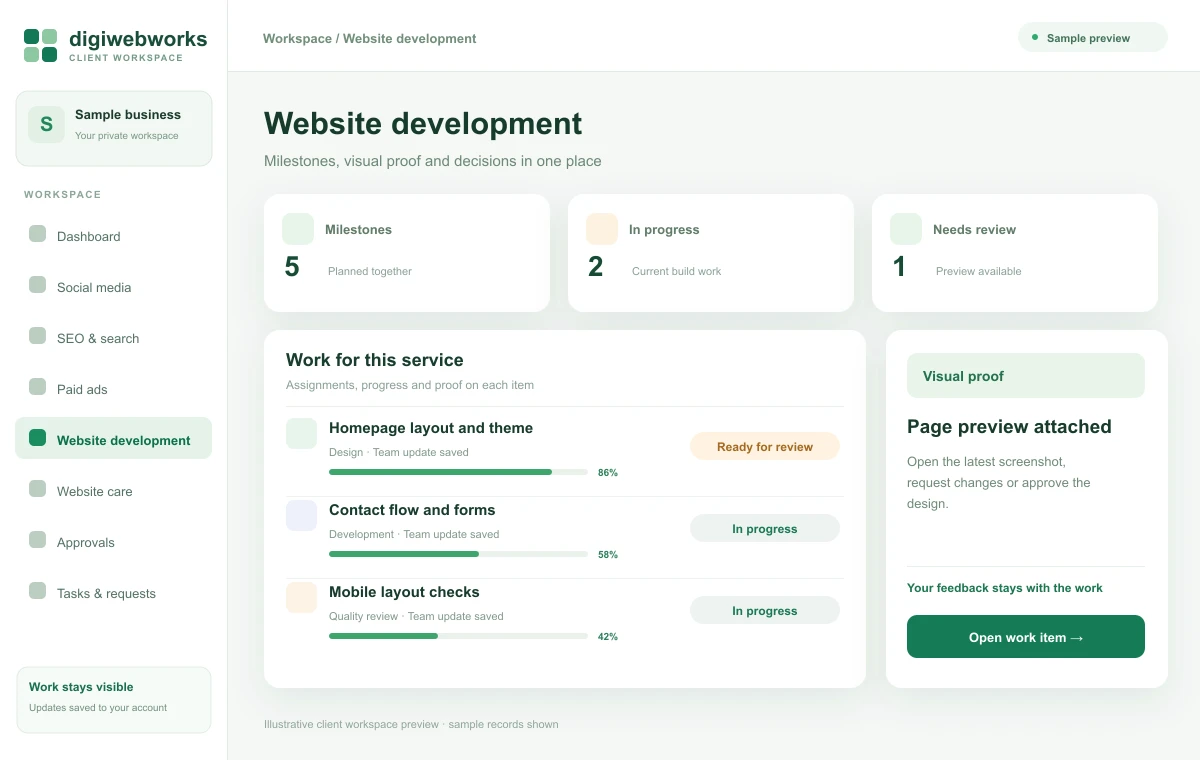Click Development · Team update saved text
Screen dimensions: 1200x760
[414, 534]
